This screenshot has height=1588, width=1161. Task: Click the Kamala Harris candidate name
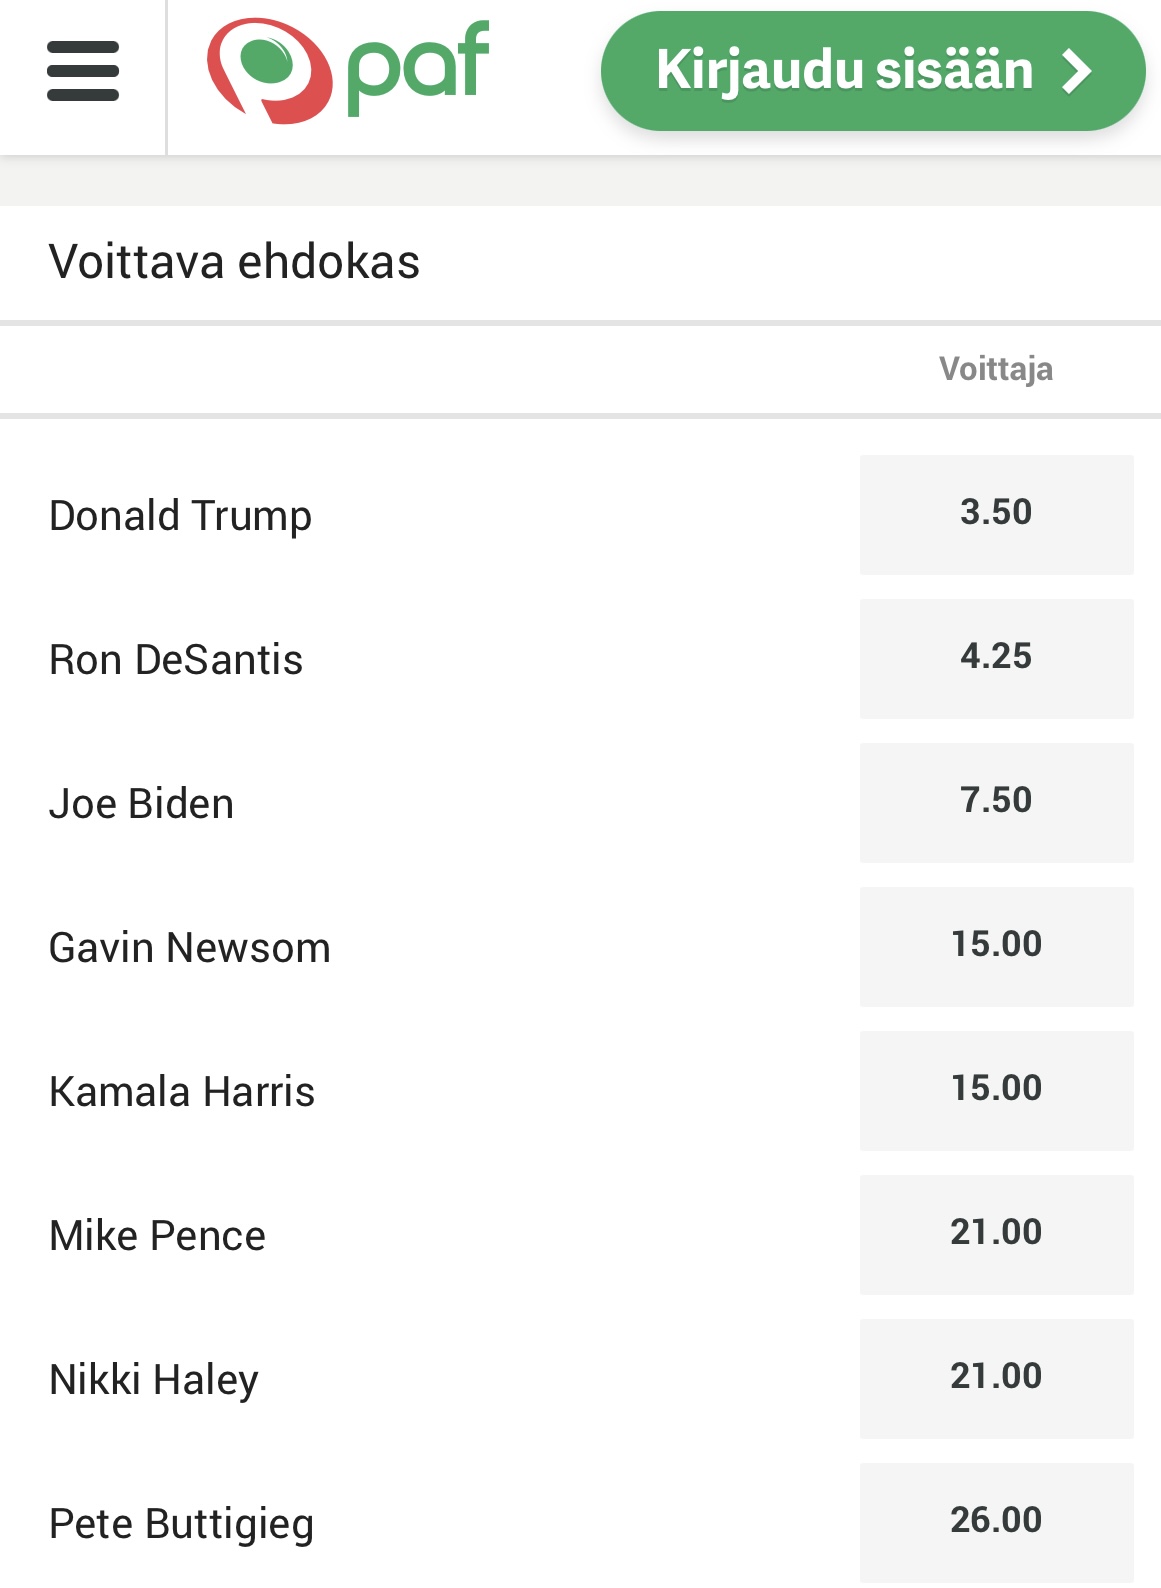click(x=182, y=1092)
